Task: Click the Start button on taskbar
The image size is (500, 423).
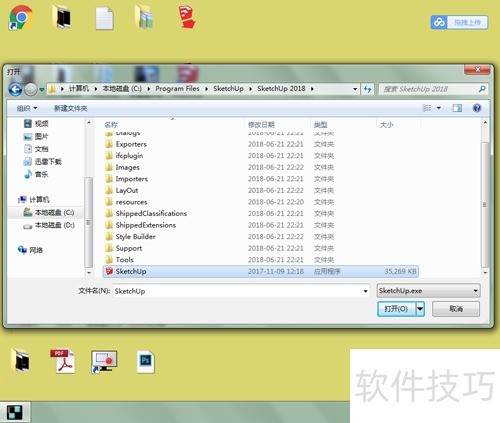Action: pyautogui.click(x=15, y=412)
